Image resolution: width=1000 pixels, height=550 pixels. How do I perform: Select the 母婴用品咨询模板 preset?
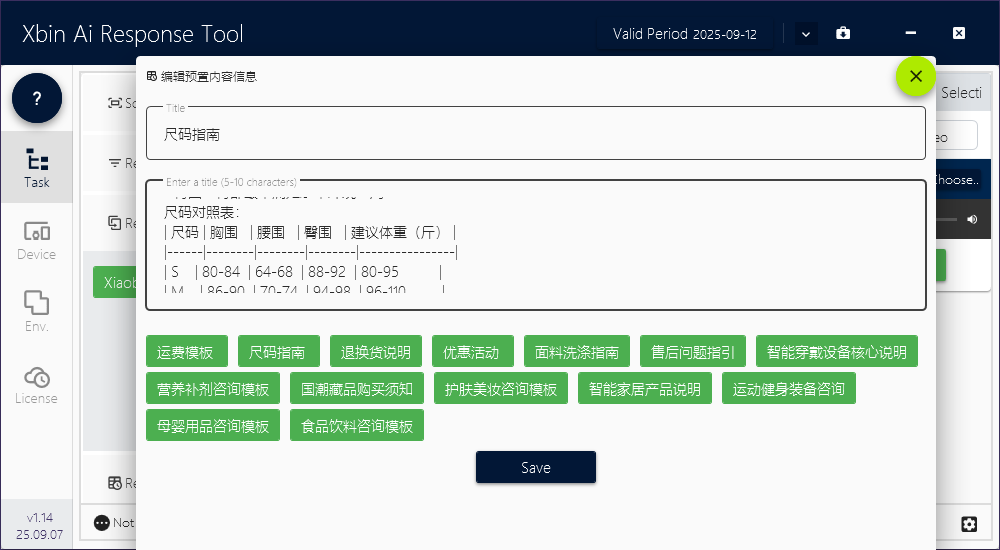click(x=213, y=426)
